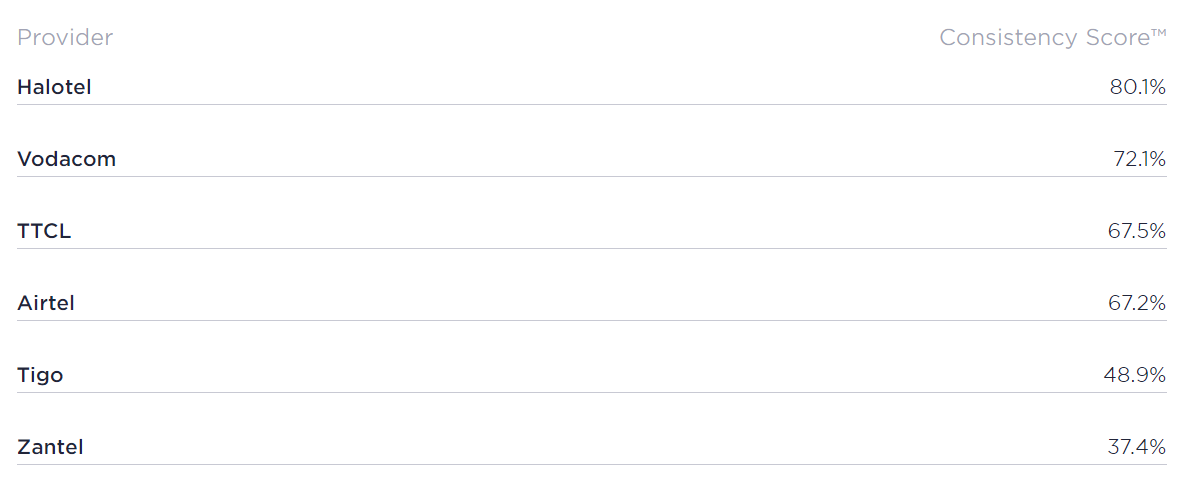The image size is (1187, 487).
Task: Select the TTCL provider name
Action: [44, 231]
